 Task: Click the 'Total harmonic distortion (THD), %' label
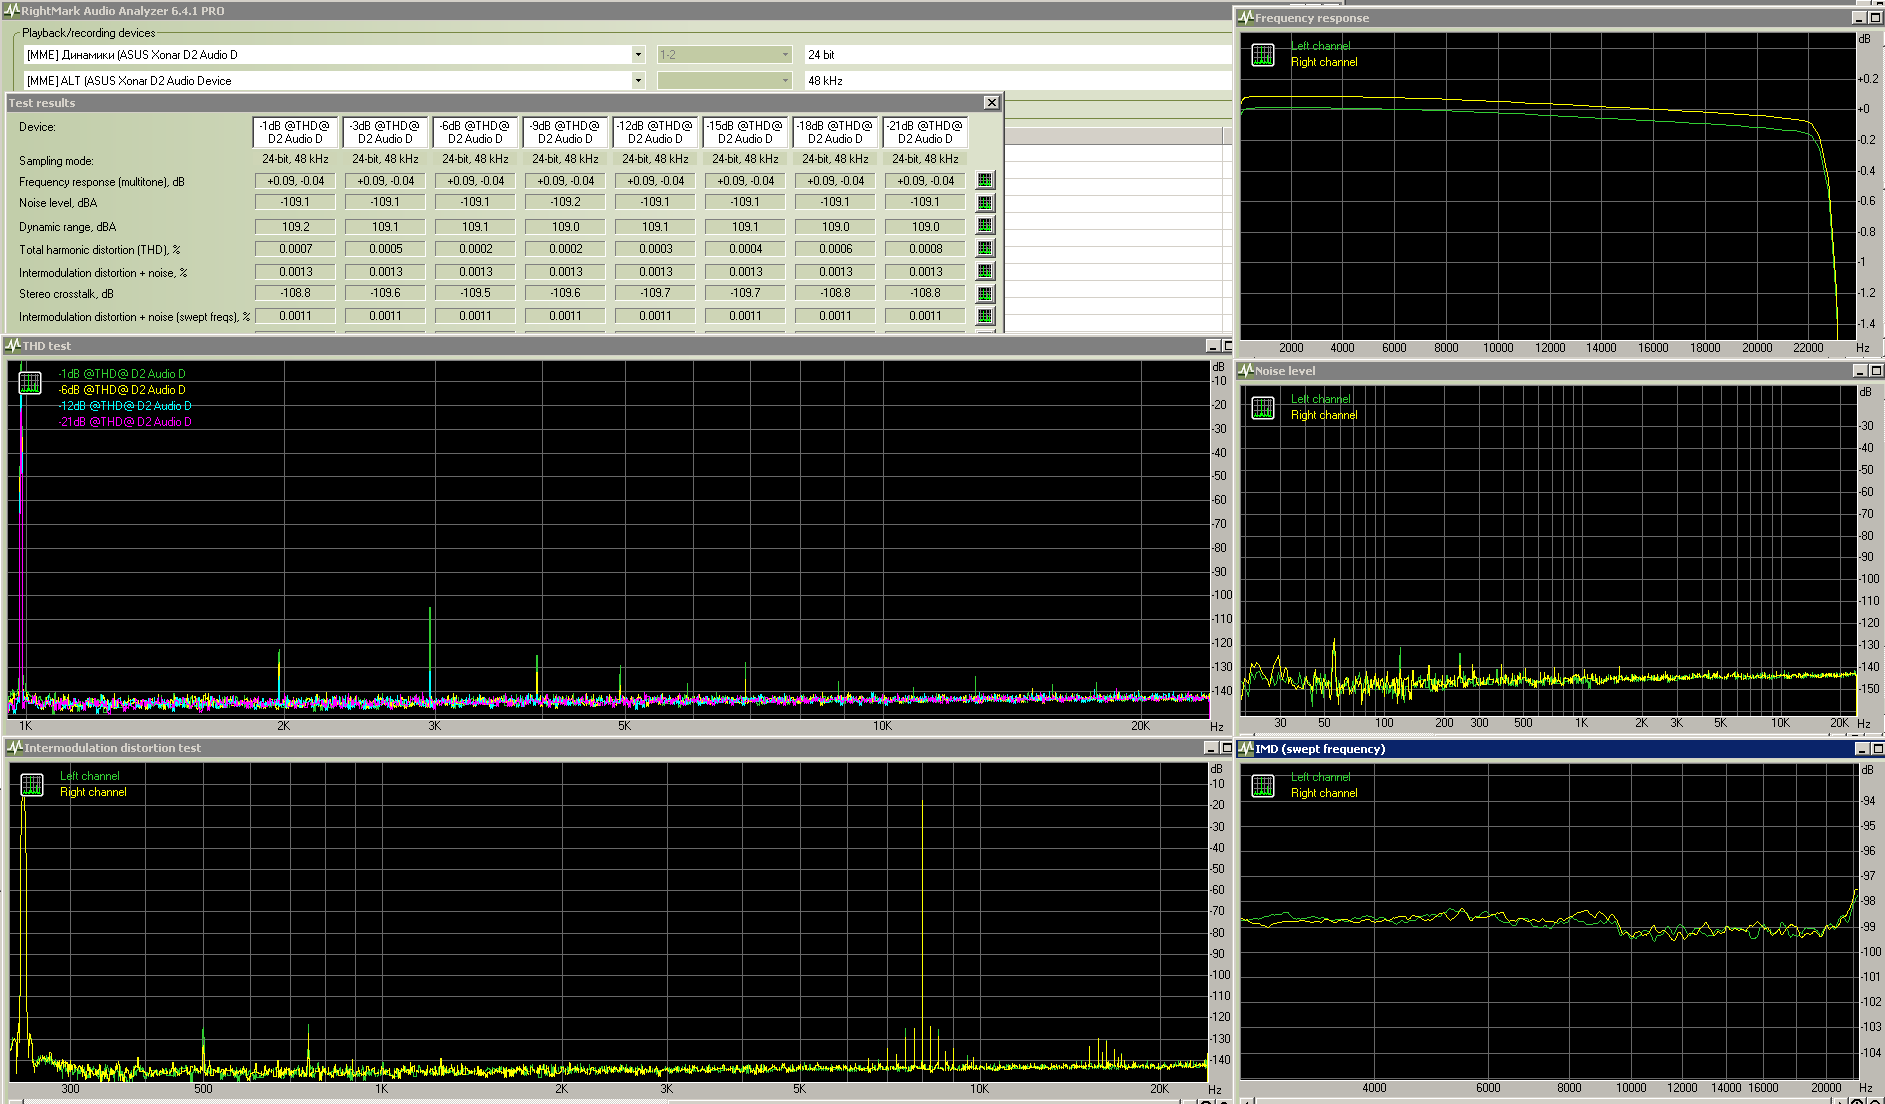tap(100, 250)
